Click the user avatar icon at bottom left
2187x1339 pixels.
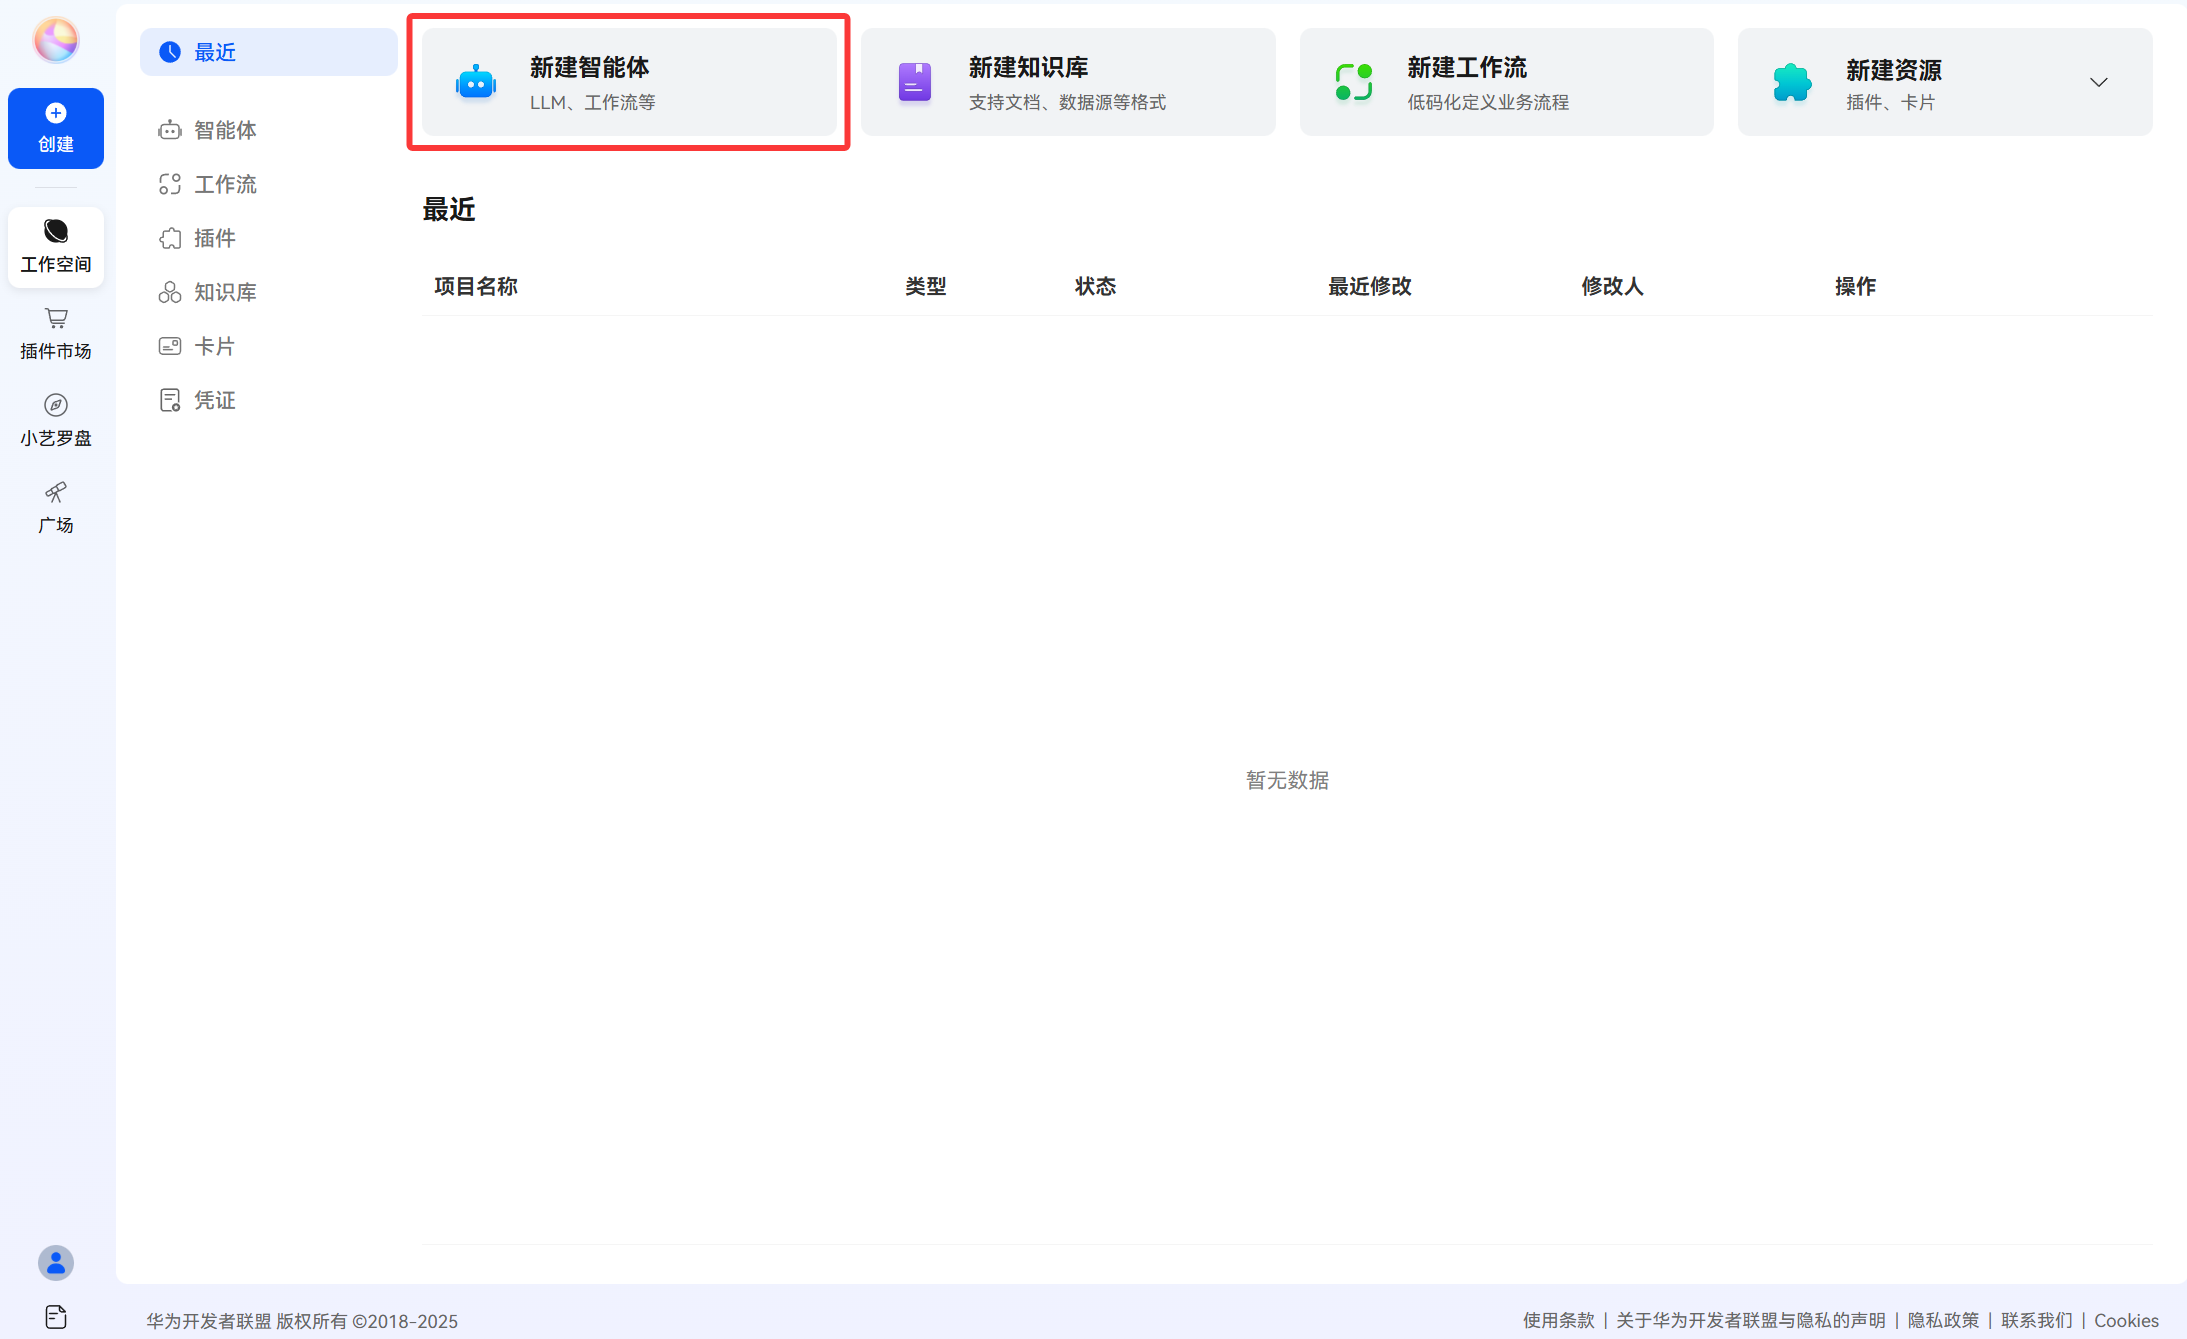(x=56, y=1263)
